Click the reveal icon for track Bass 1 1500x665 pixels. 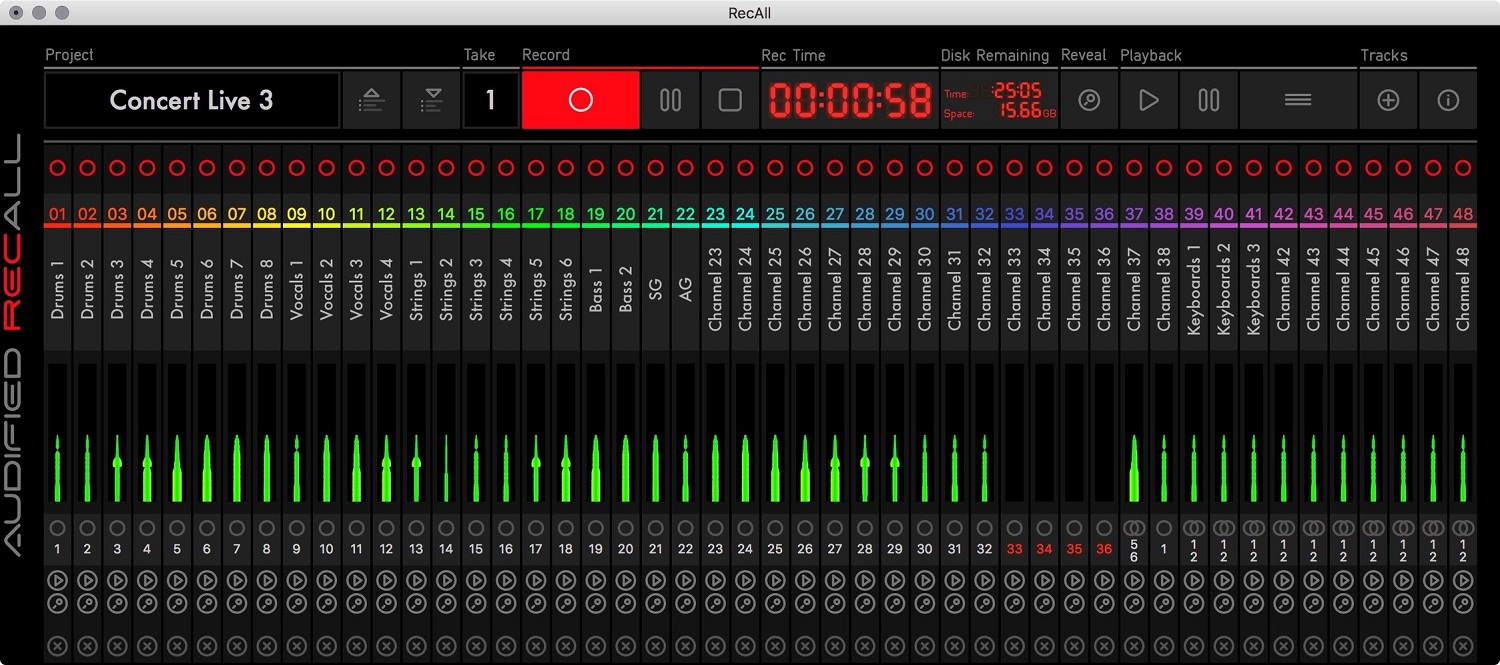coord(596,603)
